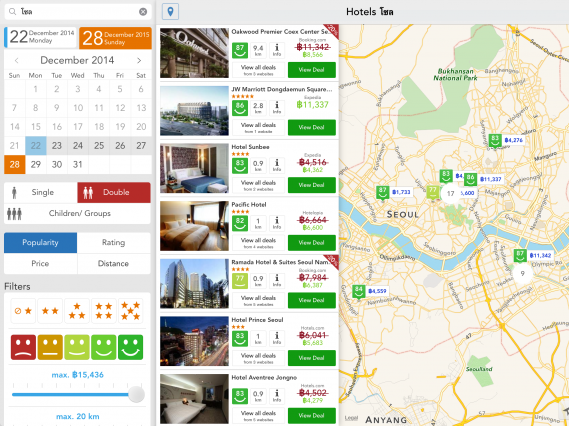
Task: Filter by zero to one star hotels
Action: pos(23,311)
